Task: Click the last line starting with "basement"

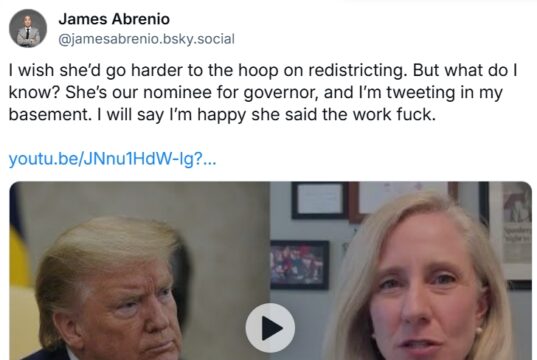Action: pos(222,115)
